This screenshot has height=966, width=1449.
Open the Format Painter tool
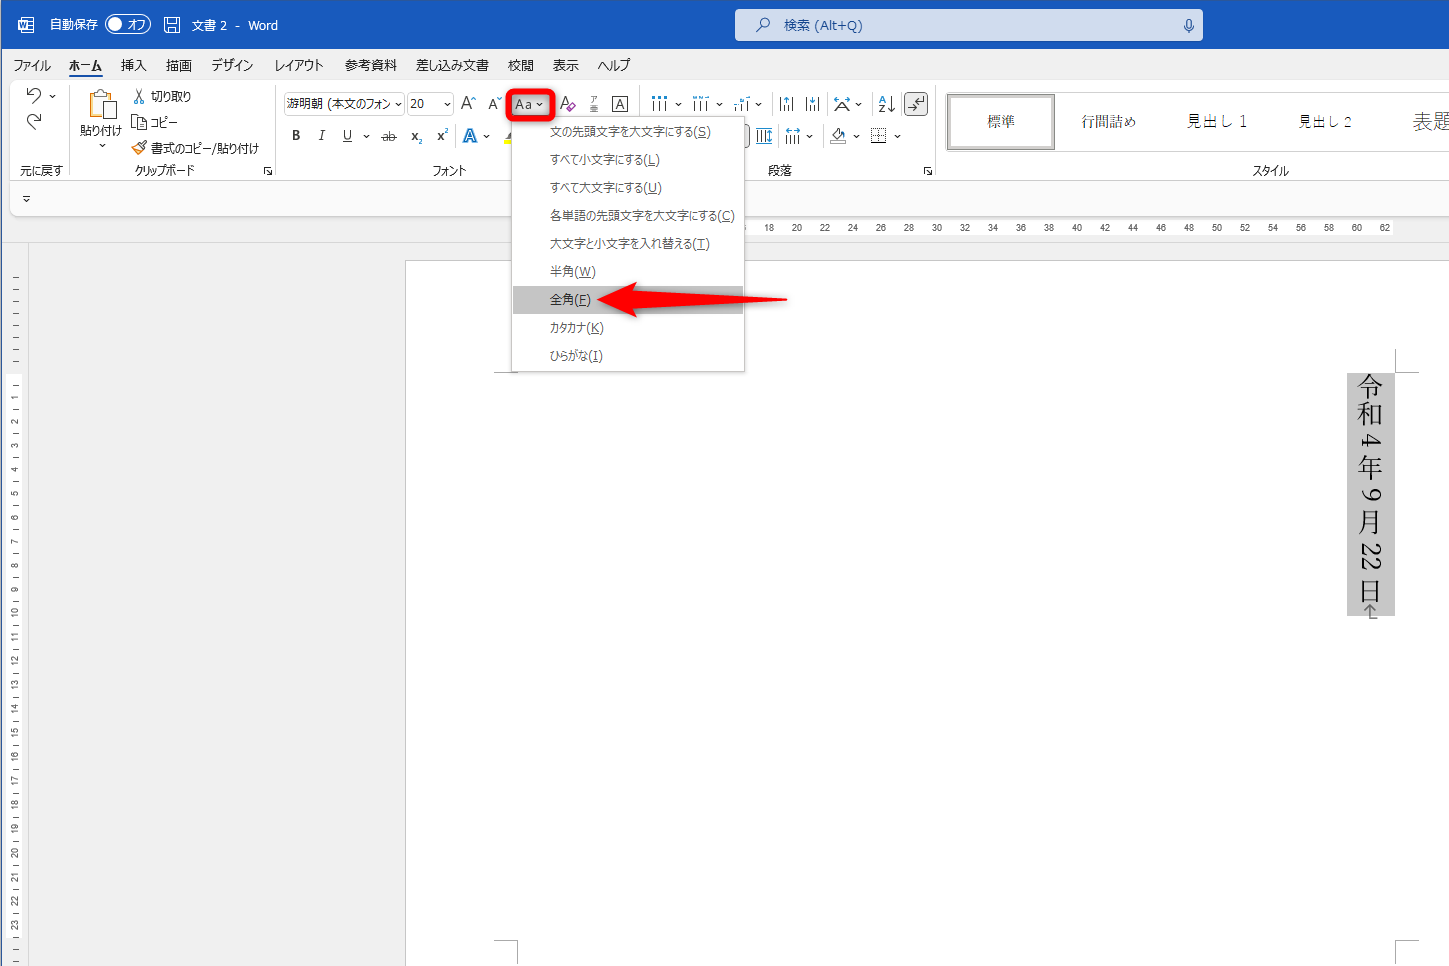pyautogui.click(x=140, y=147)
